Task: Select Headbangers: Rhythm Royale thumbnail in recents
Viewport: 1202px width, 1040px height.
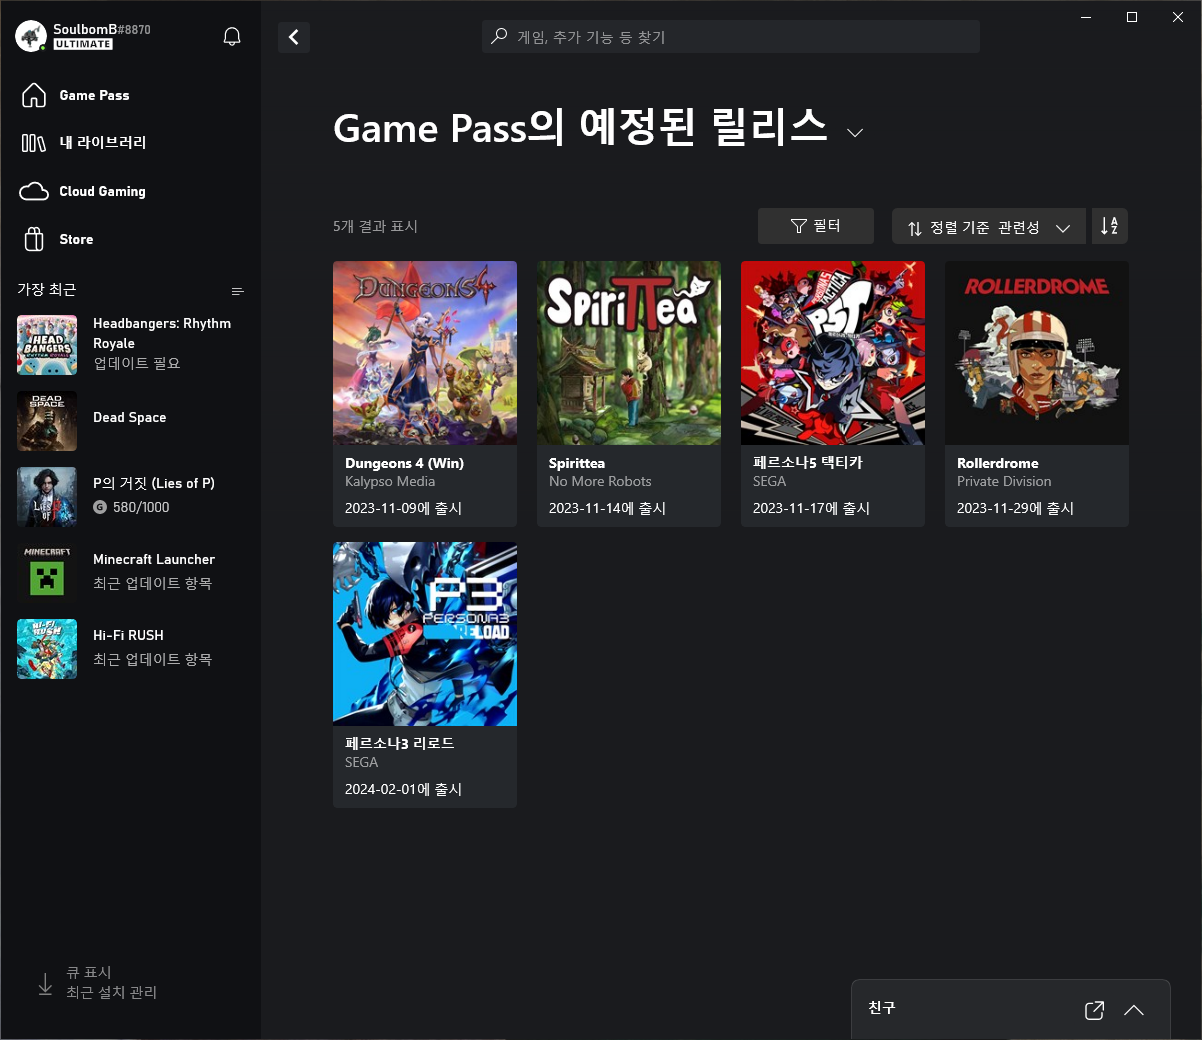Action: click(x=47, y=345)
